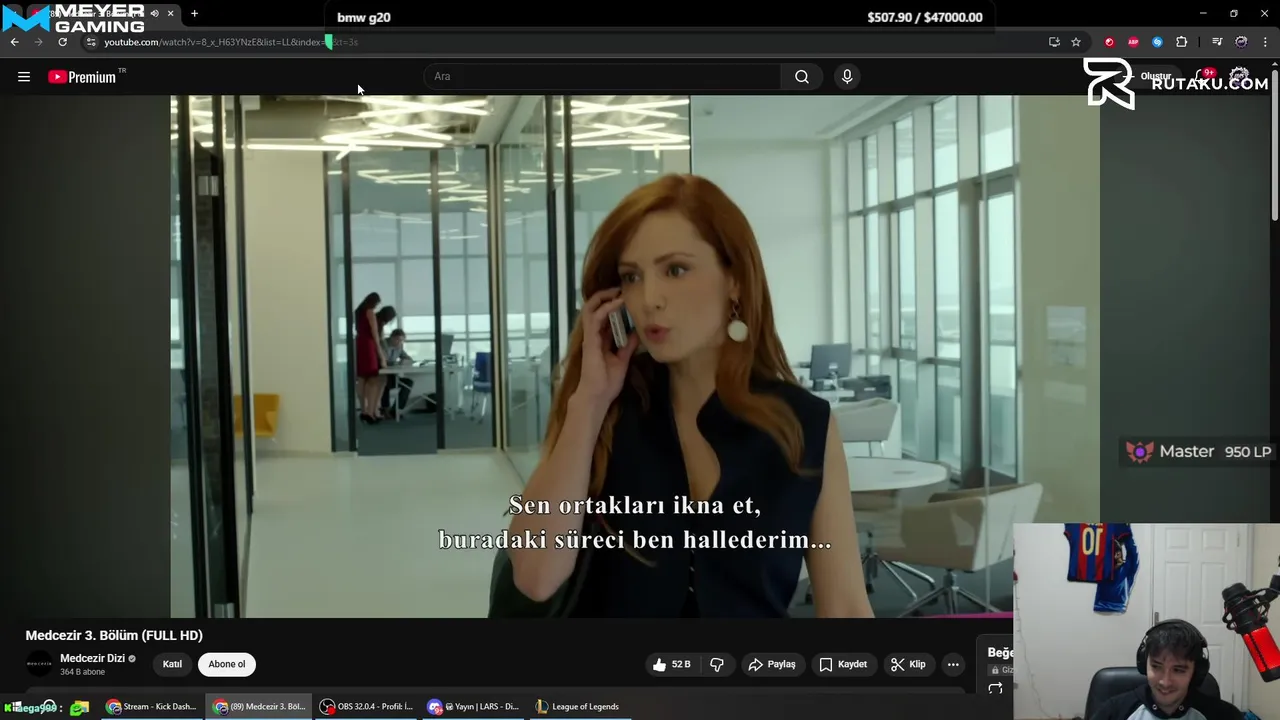Click the Paylaş share button
This screenshot has width=1280, height=720.
point(772,664)
